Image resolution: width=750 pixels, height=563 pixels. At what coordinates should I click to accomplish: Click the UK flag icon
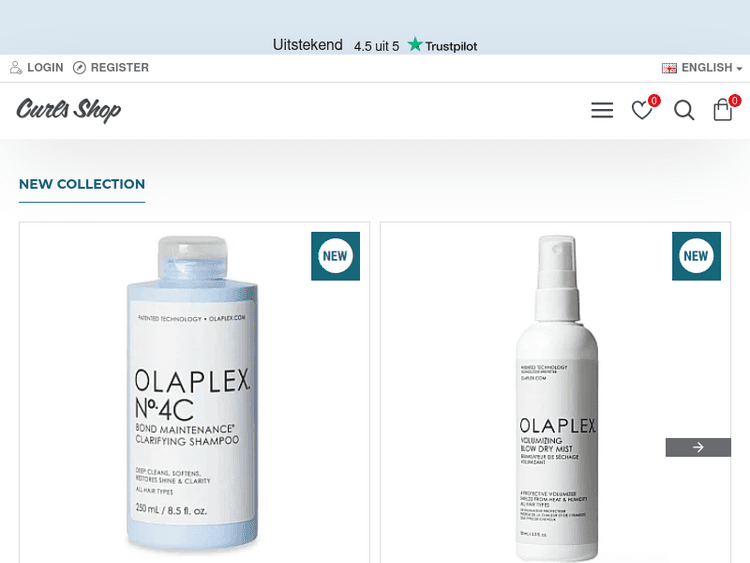[x=669, y=68]
